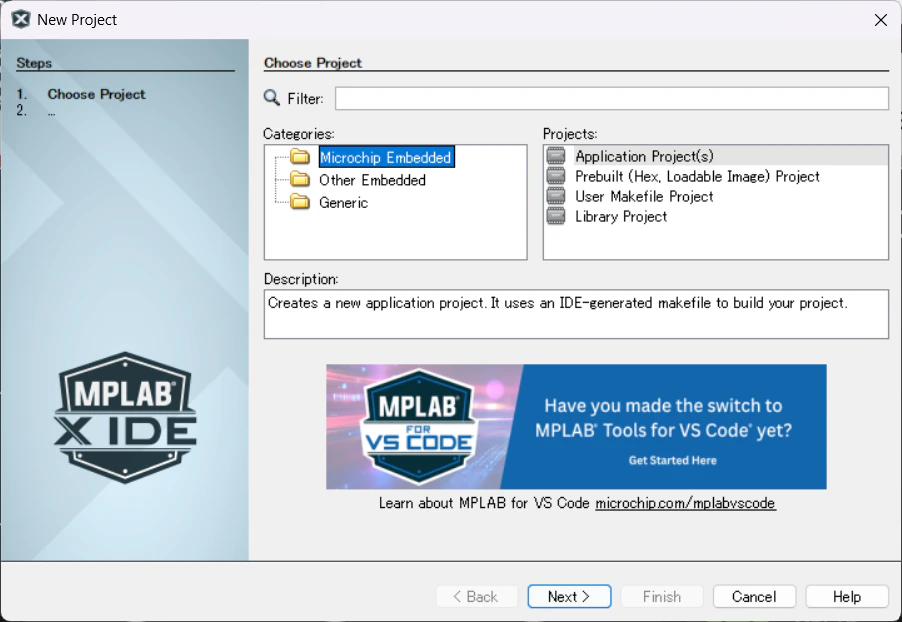Image resolution: width=902 pixels, height=622 pixels.
Task: Choose Prebuilt (Hex, Loadable Image) Project
Action: [x=697, y=176]
